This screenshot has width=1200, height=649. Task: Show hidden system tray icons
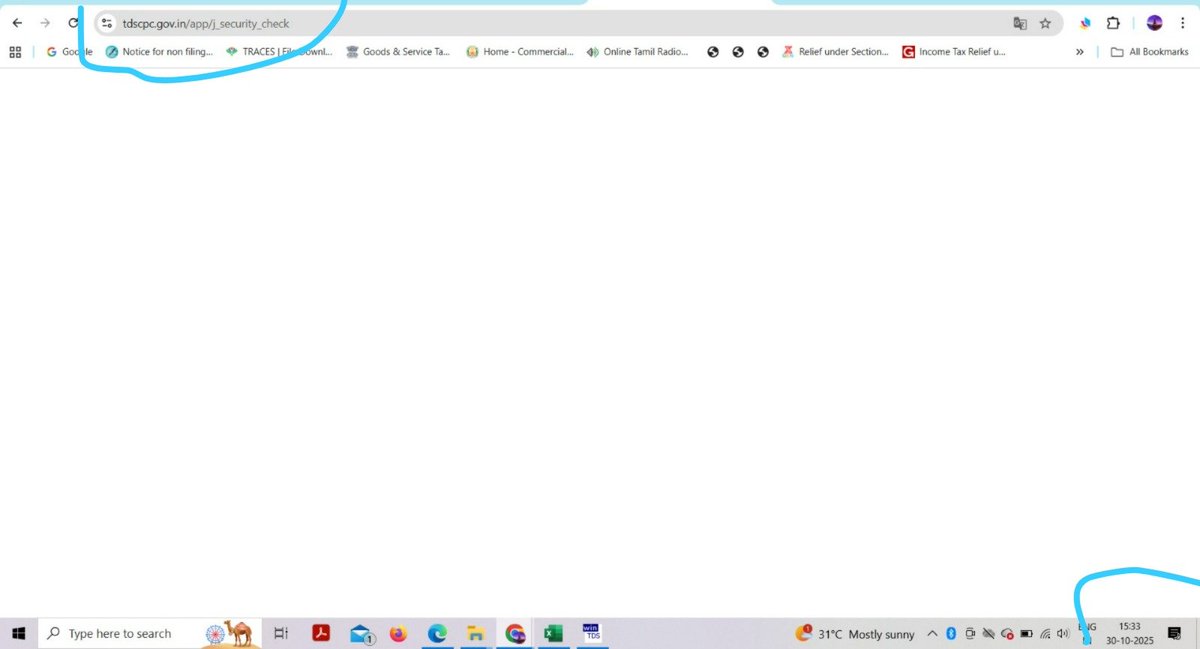932,634
